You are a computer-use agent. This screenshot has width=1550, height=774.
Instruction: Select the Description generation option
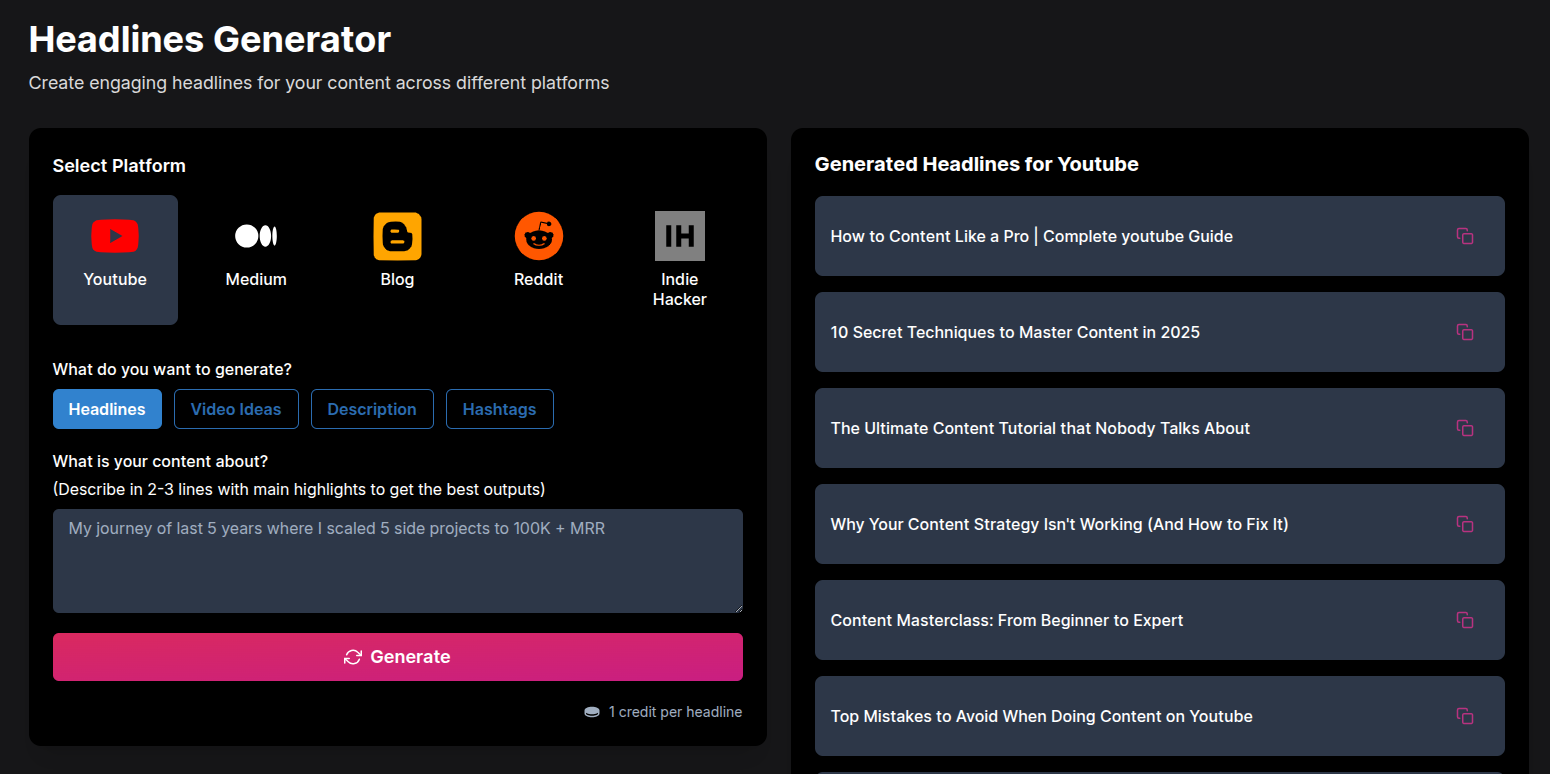click(372, 409)
